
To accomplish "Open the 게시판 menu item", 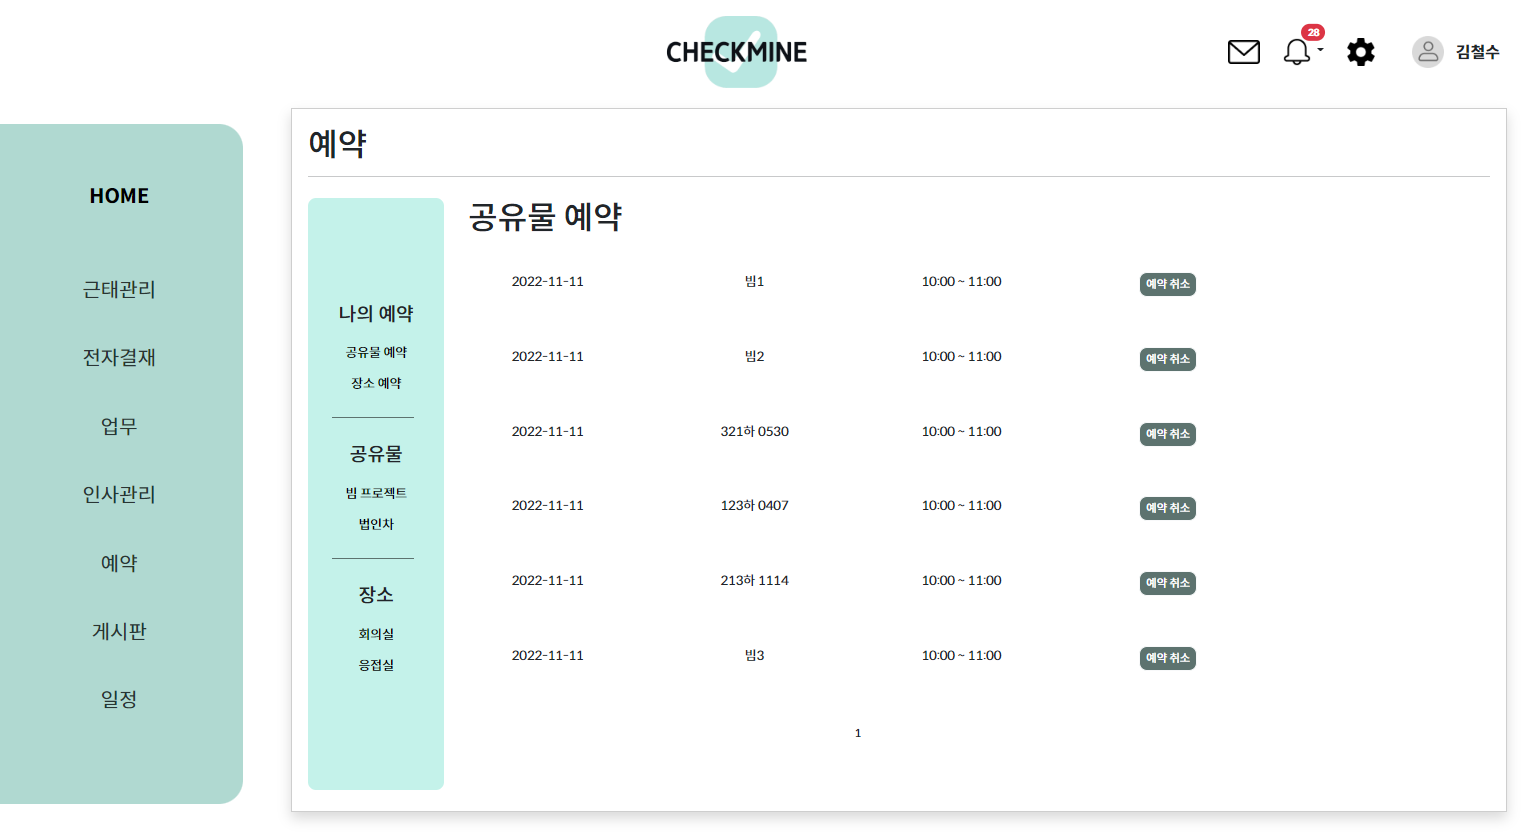I will tap(119, 630).
